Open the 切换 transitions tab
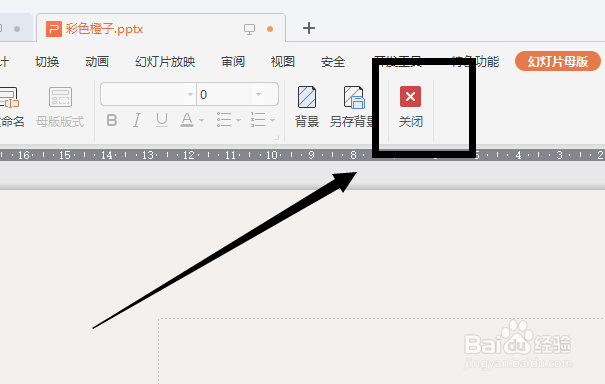This screenshot has width=605, height=384. click(47, 62)
